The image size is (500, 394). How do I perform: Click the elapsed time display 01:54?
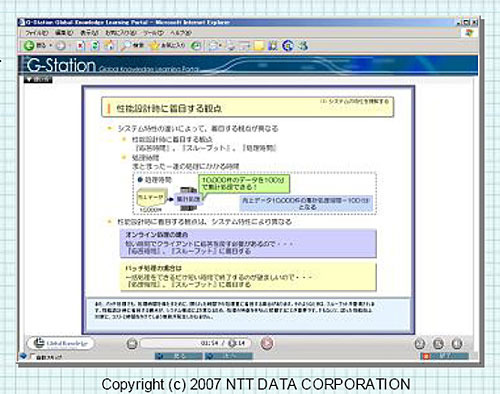click(209, 343)
